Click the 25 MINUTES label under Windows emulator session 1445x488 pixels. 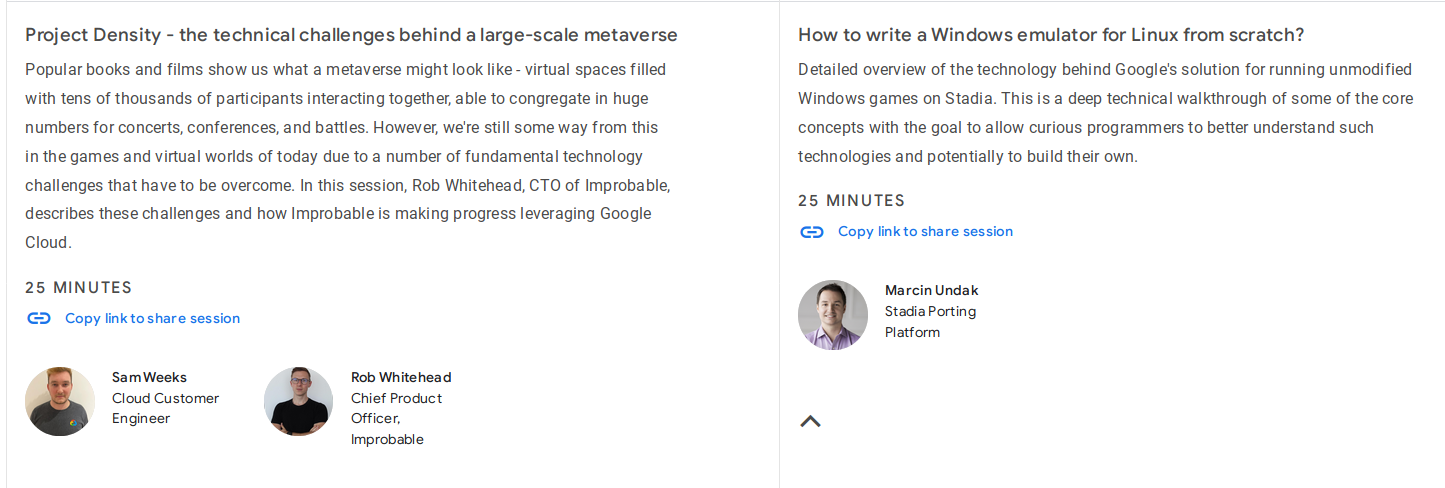coord(851,201)
